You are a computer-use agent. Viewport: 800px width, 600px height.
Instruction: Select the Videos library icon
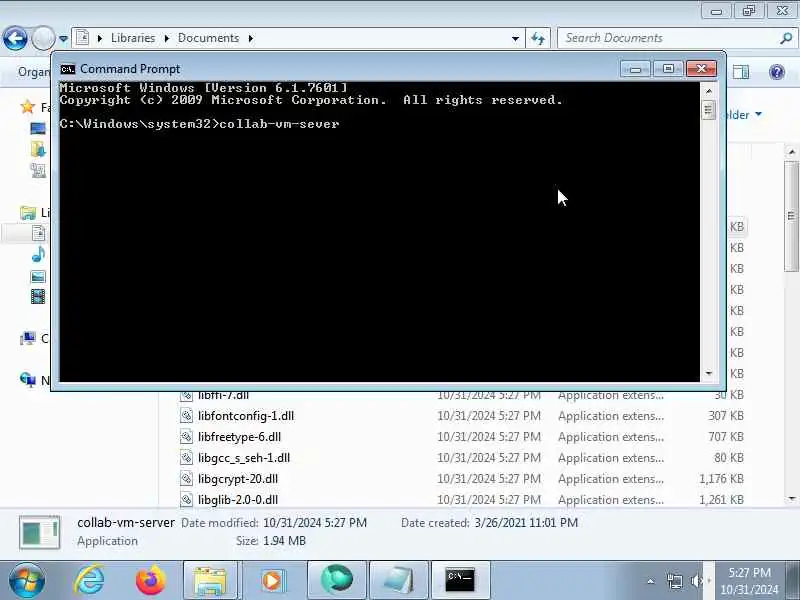tap(38, 296)
